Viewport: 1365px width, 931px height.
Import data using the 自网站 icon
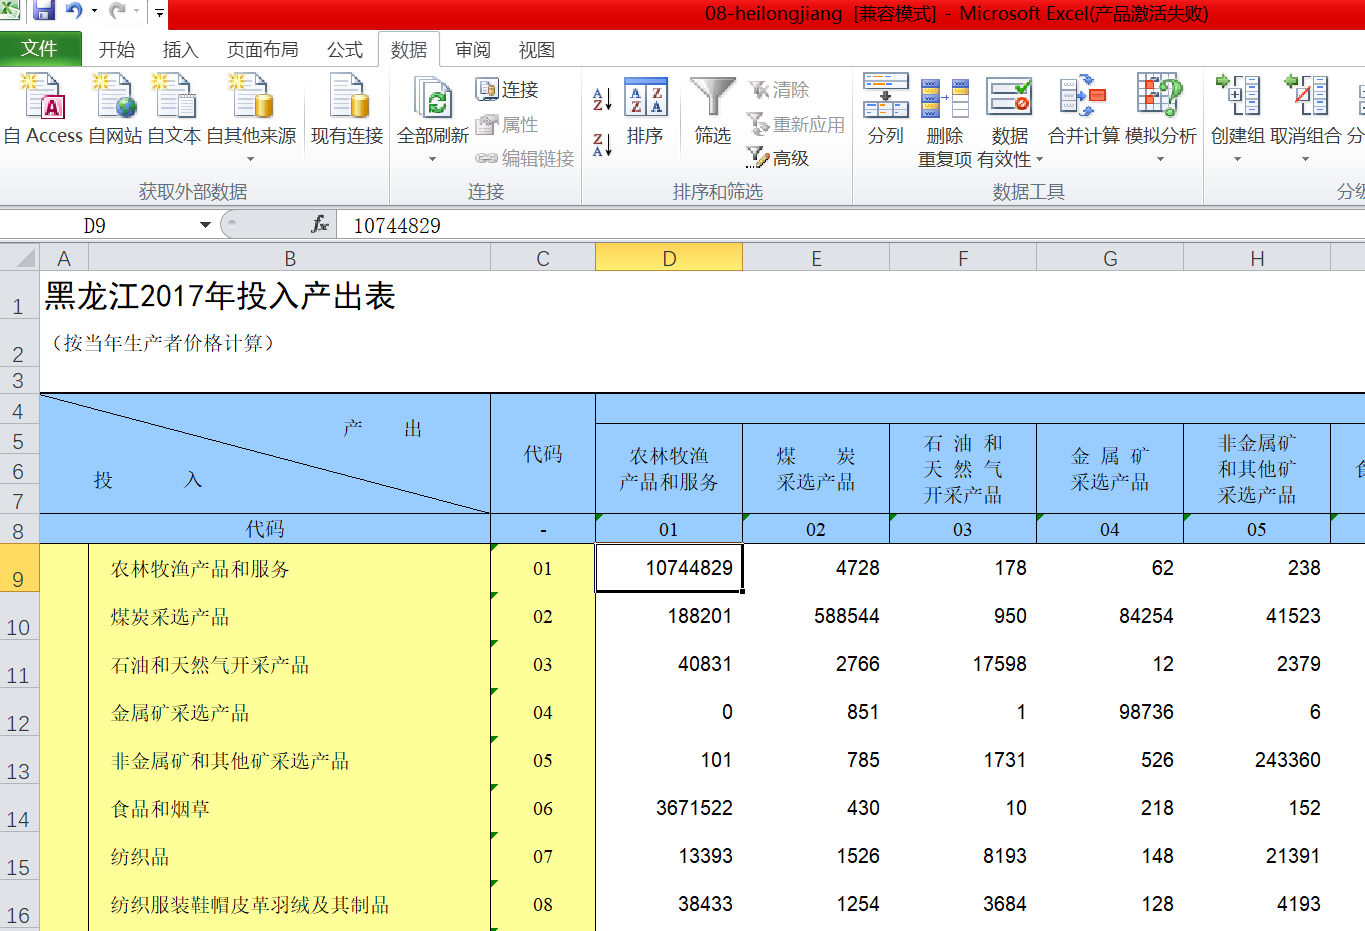(115, 98)
